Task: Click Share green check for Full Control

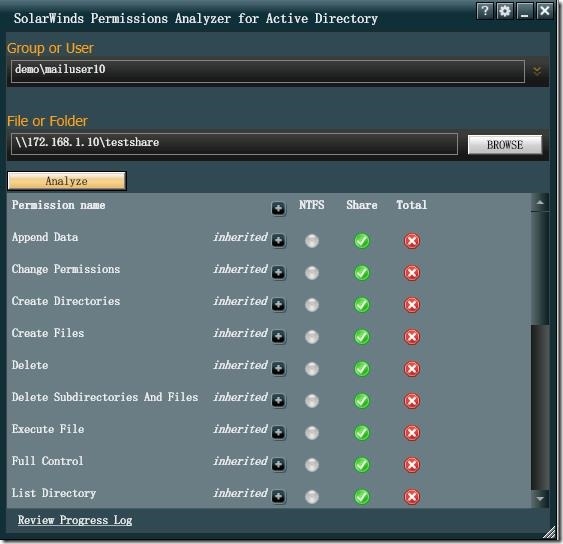Action: click(x=362, y=464)
